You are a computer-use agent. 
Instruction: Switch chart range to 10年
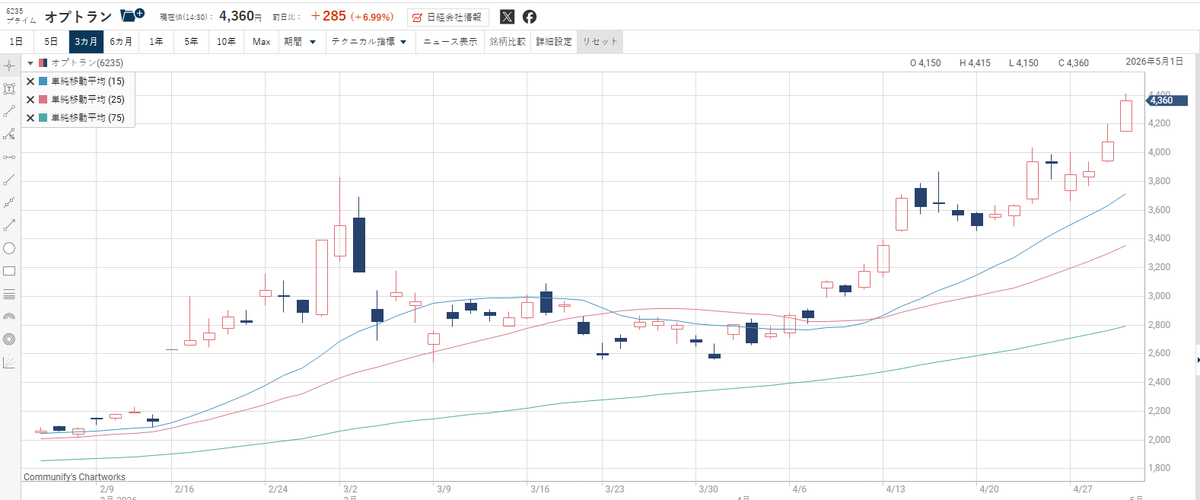227,42
